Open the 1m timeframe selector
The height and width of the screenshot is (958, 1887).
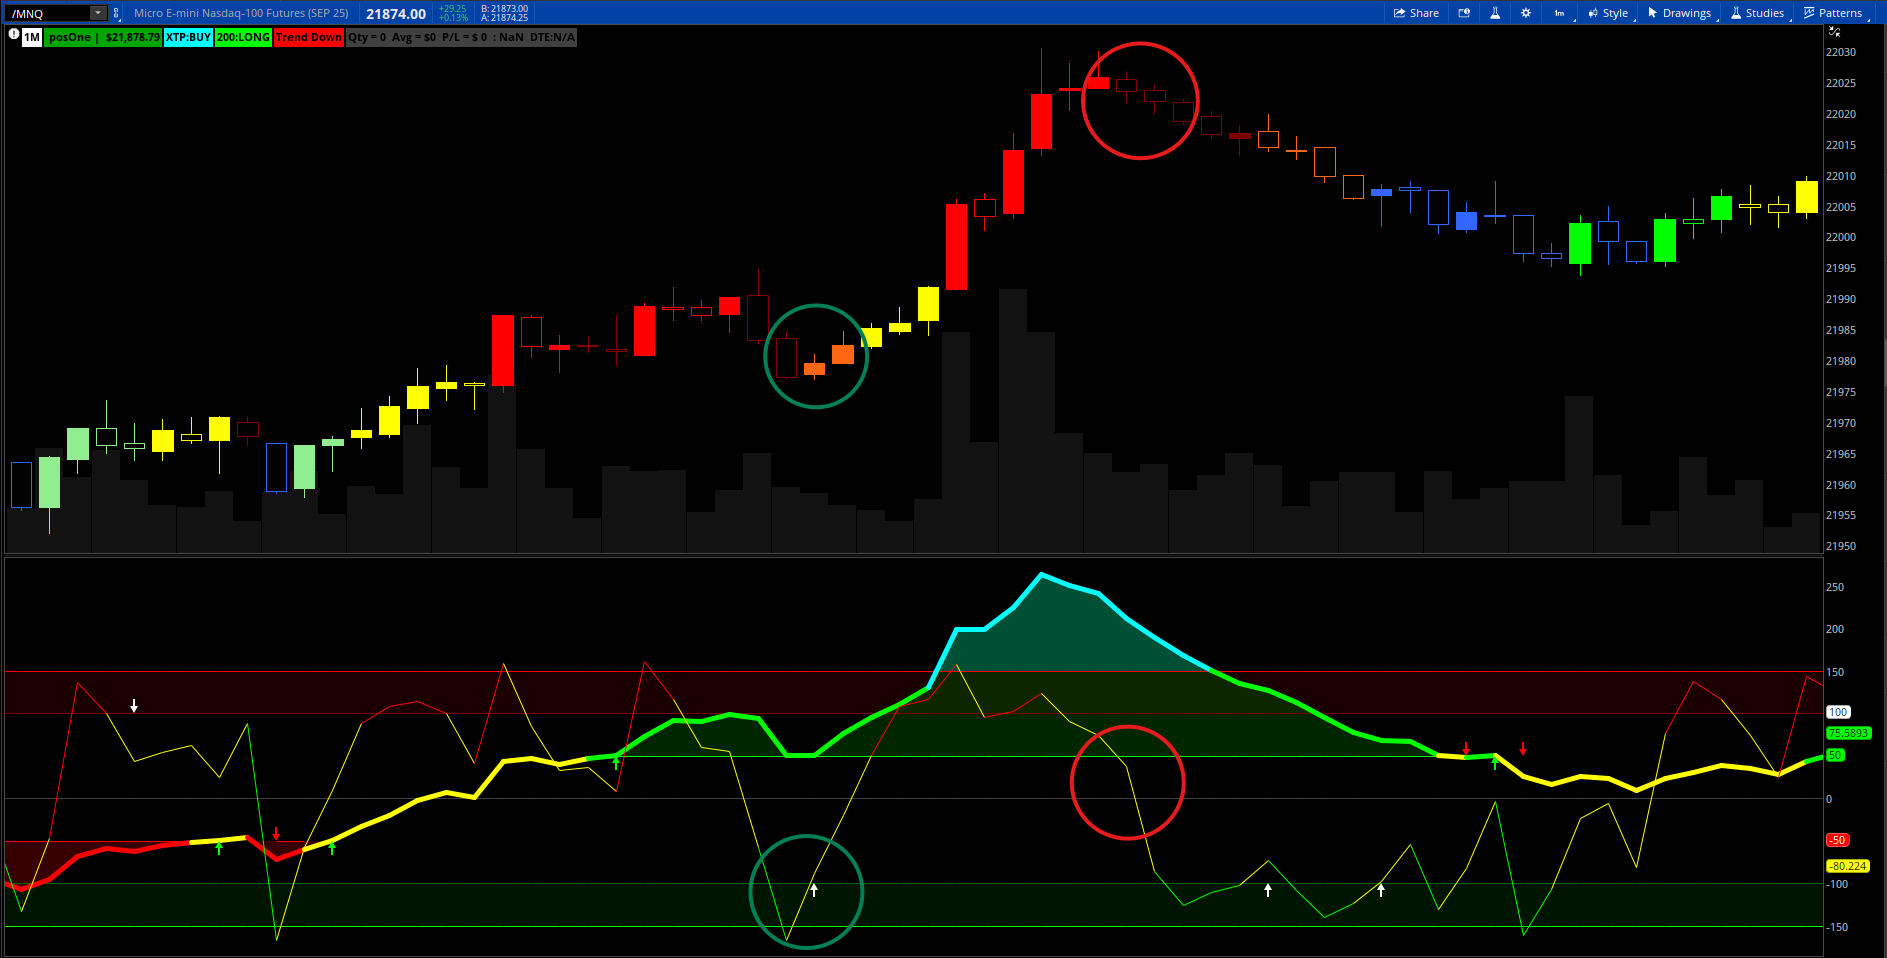(x=1559, y=13)
